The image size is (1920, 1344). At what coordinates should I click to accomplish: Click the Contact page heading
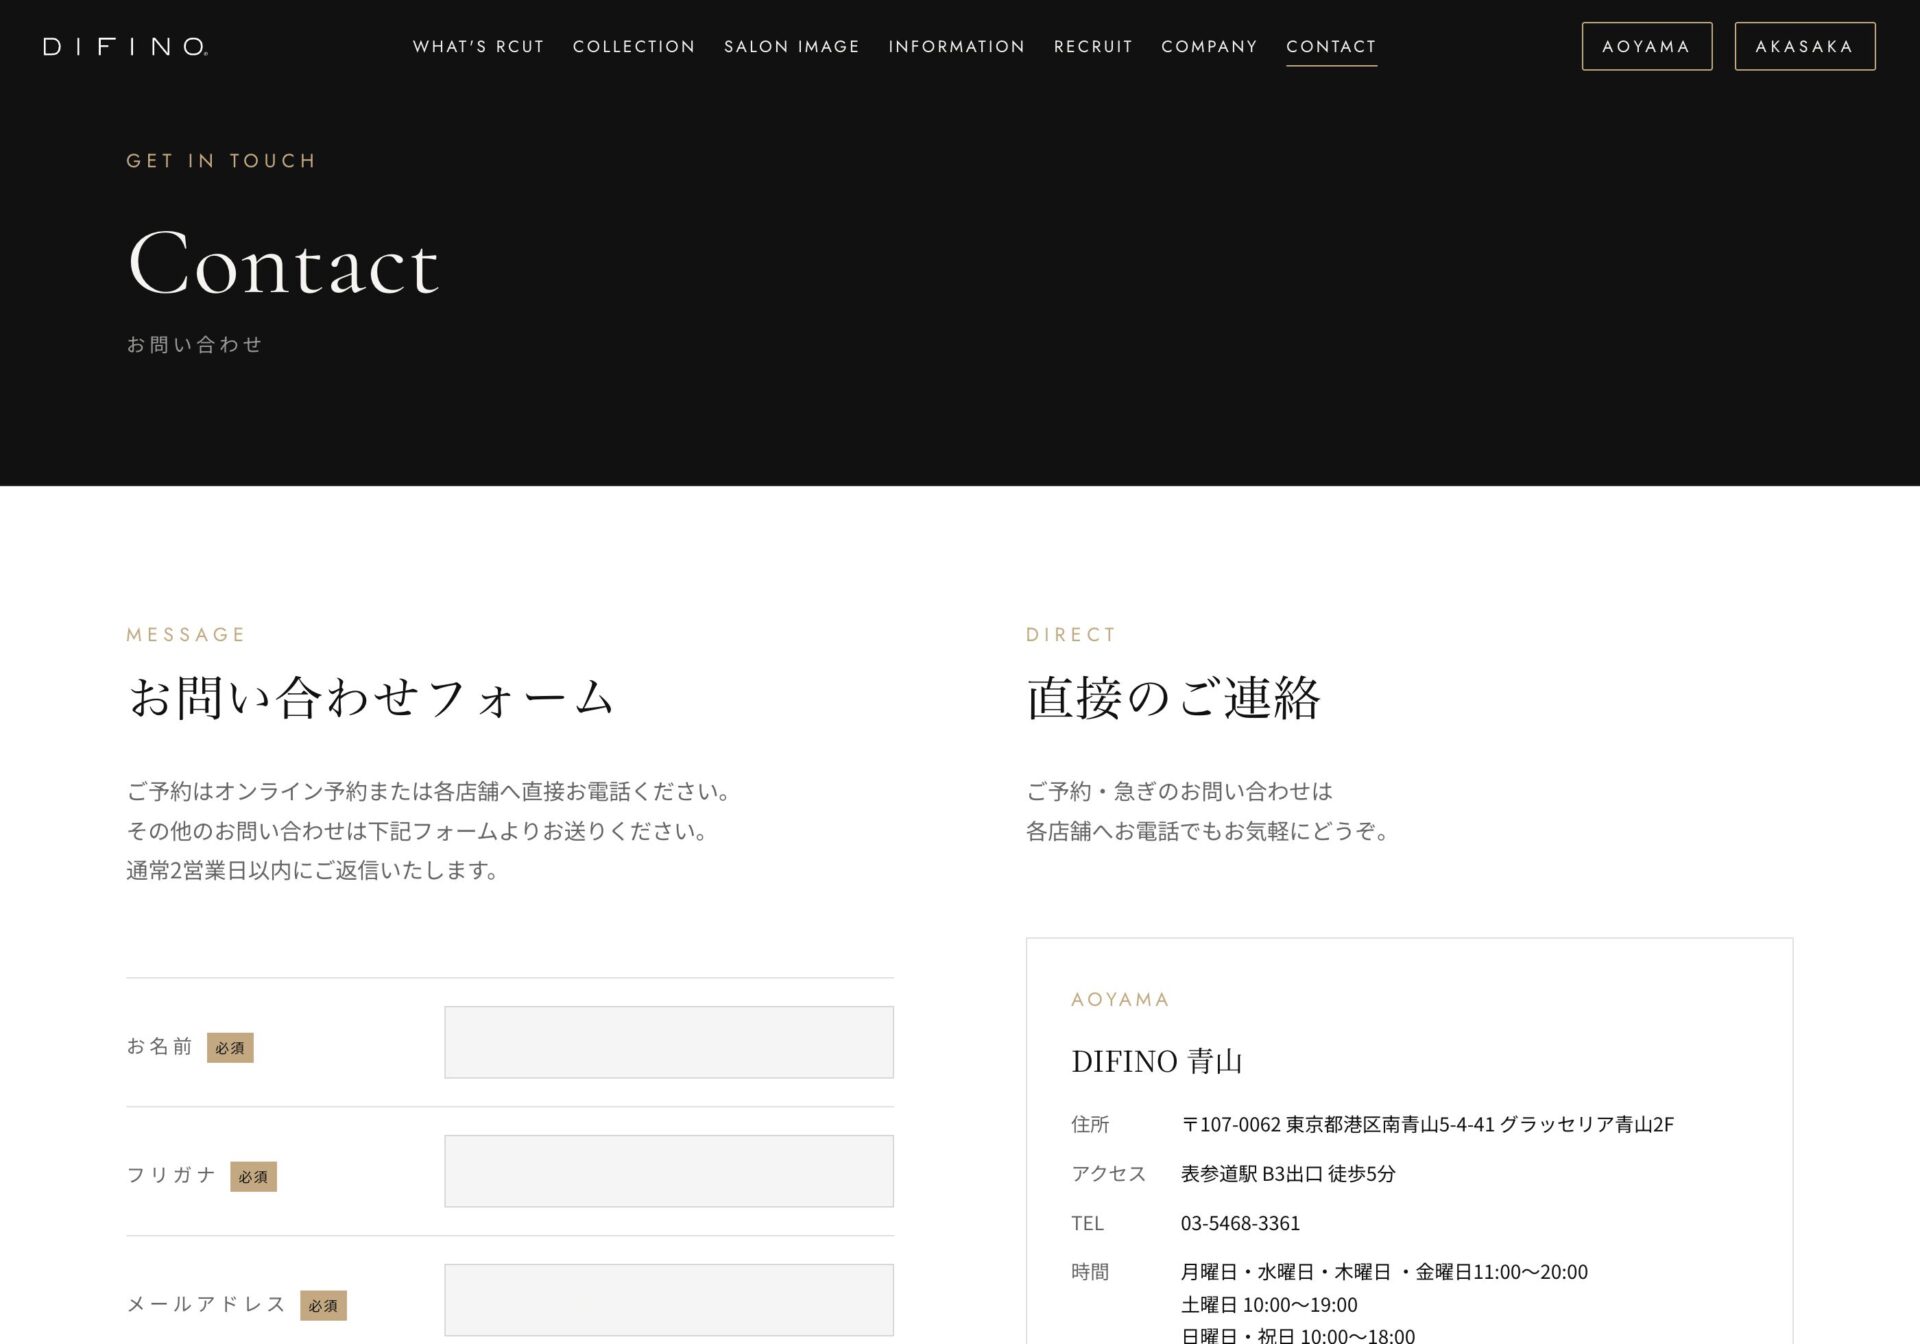pyautogui.click(x=283, y=263)
